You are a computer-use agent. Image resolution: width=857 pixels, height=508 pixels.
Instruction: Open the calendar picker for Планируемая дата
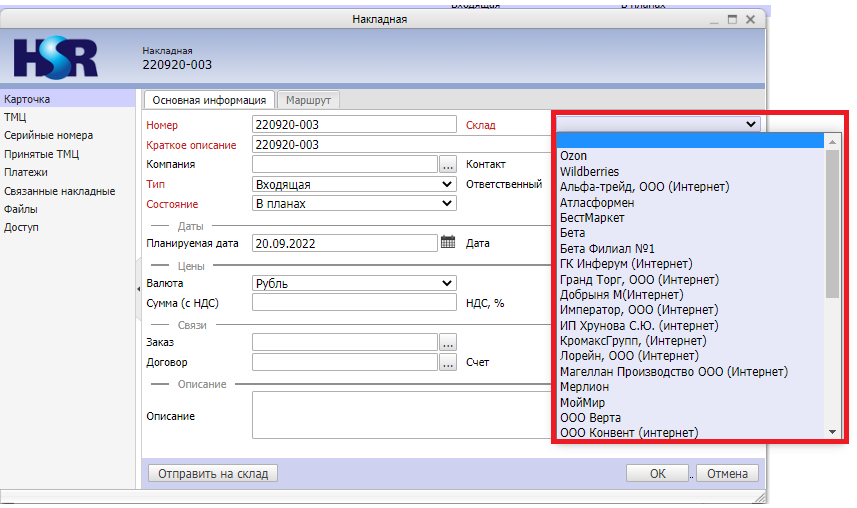[x=448, y=242]
